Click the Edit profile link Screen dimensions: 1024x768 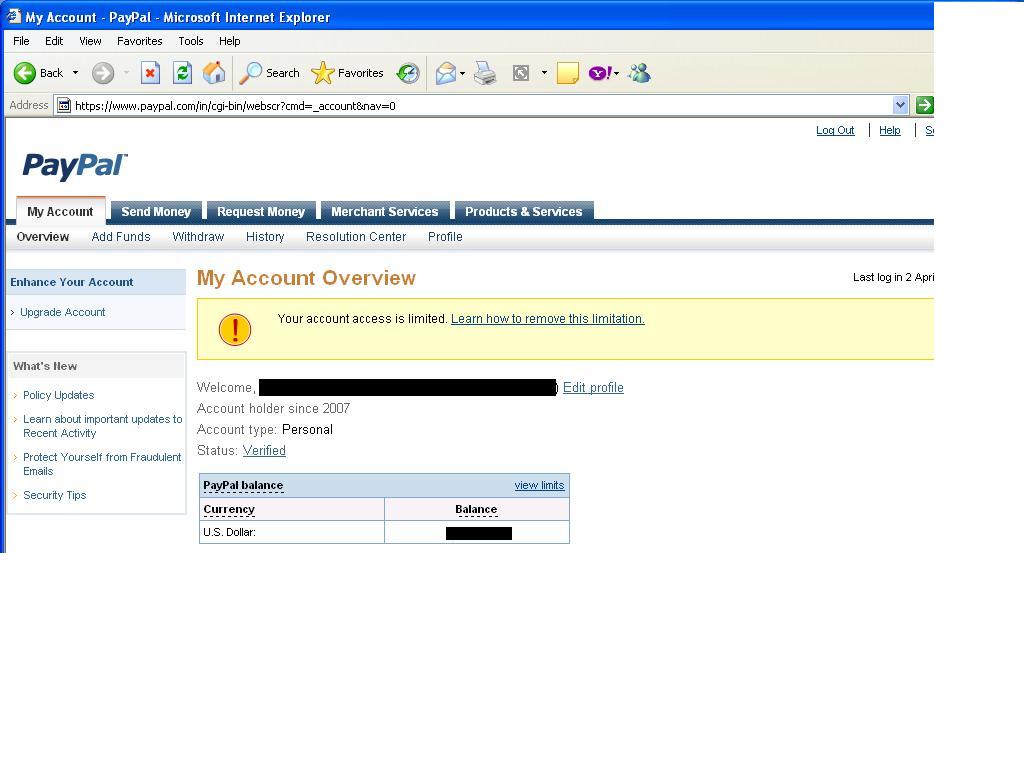tap(593, 387)
